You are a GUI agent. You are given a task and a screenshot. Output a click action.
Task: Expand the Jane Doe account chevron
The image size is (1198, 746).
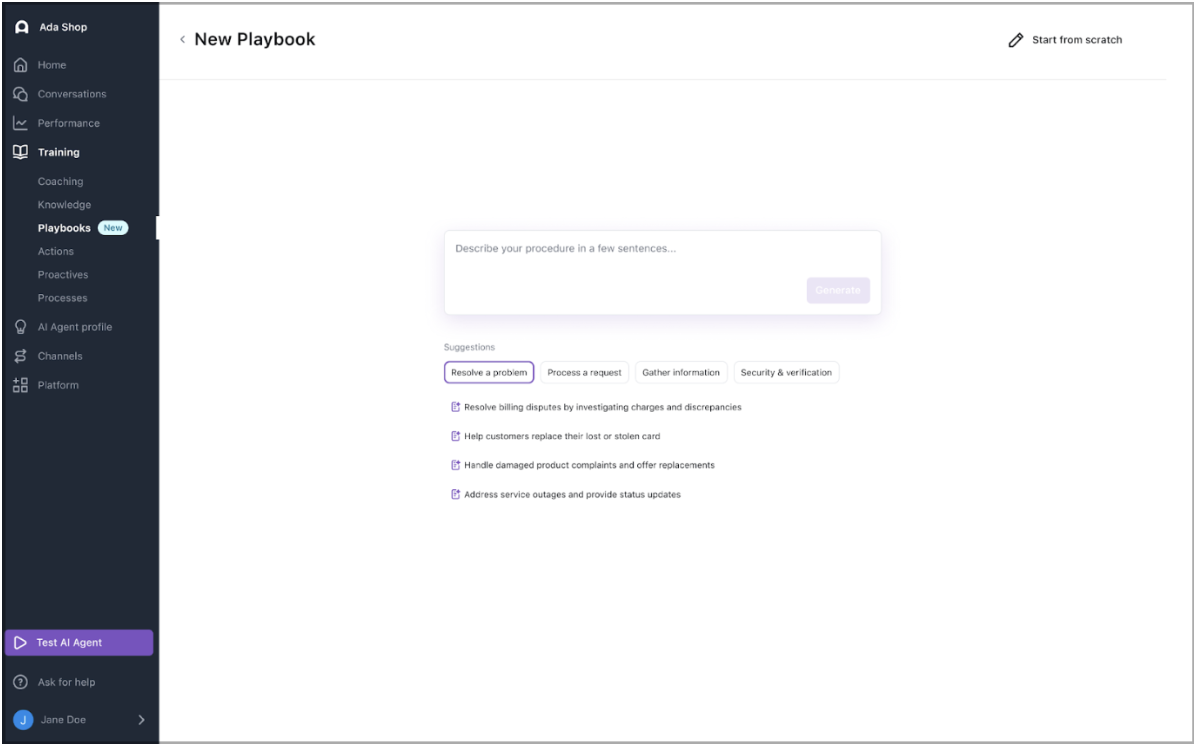[x=141, y=720]
